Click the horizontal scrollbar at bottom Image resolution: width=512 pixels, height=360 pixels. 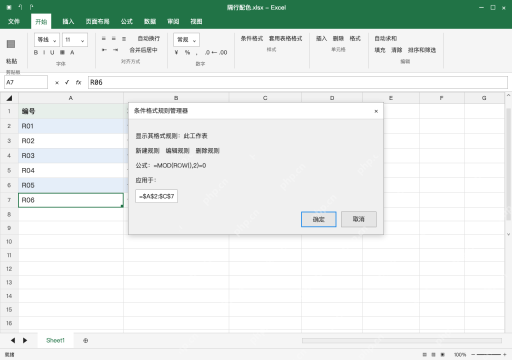click(402, 340)
